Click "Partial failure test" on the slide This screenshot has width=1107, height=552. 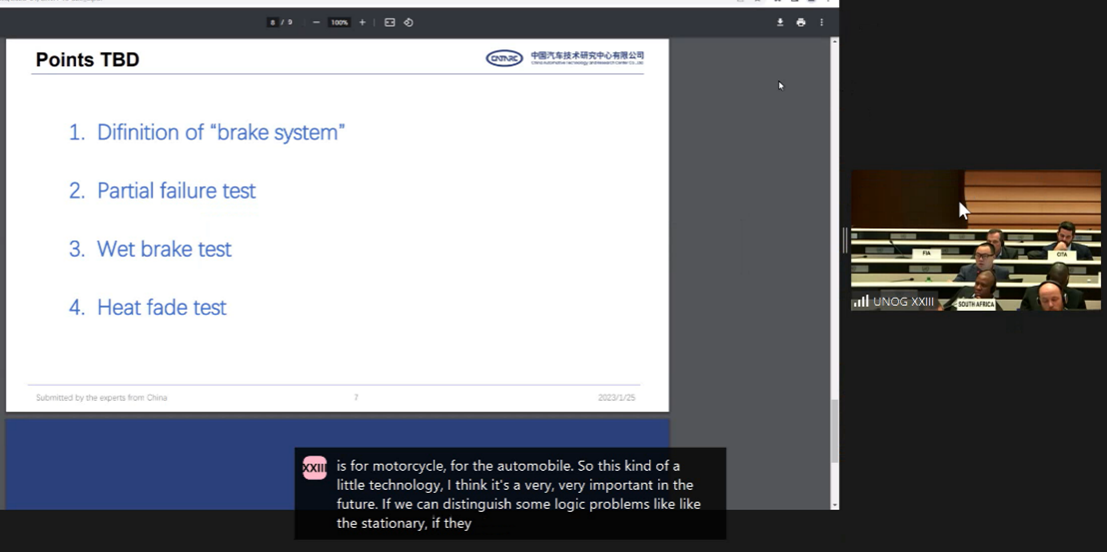(176, 190)
